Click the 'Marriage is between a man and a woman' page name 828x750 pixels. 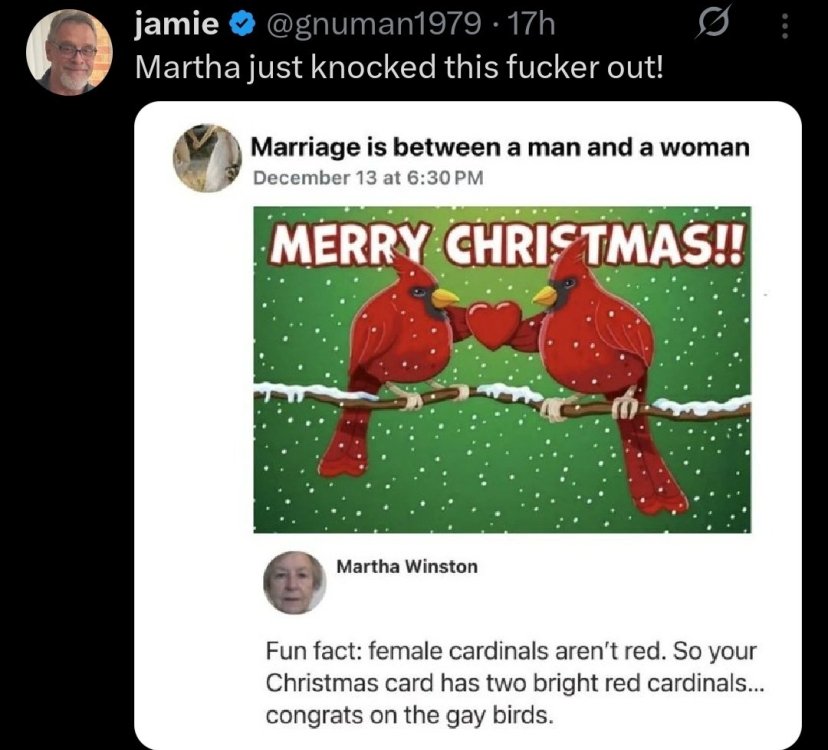499,148
